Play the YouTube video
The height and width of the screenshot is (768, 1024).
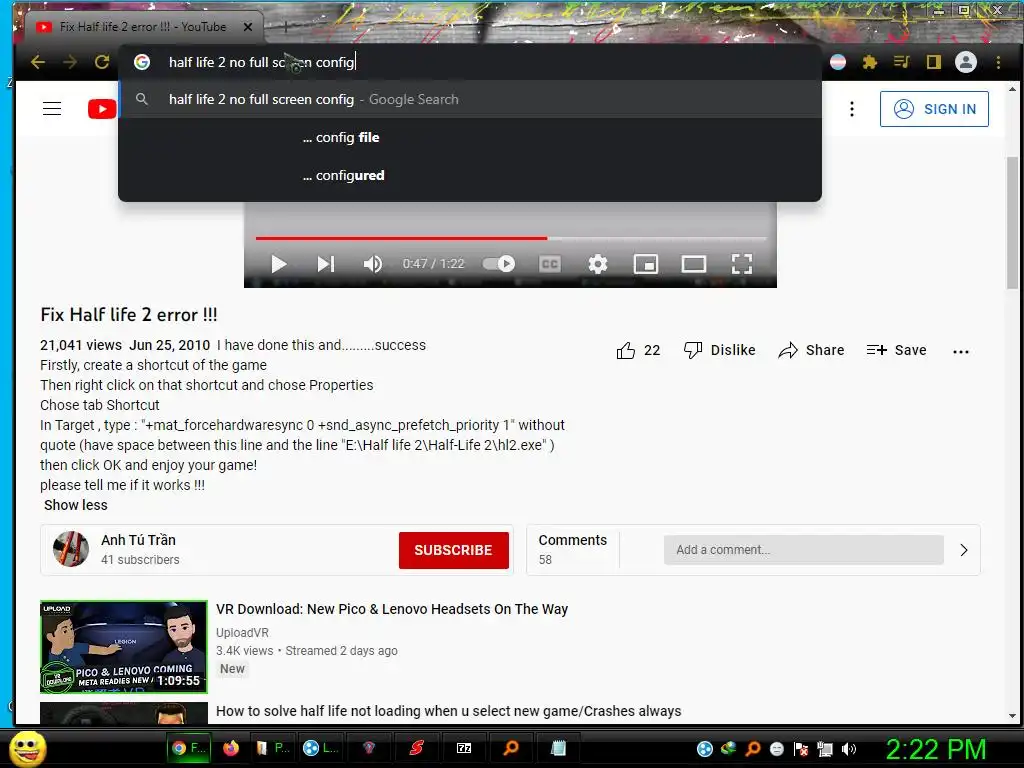[x=279, y=264]
